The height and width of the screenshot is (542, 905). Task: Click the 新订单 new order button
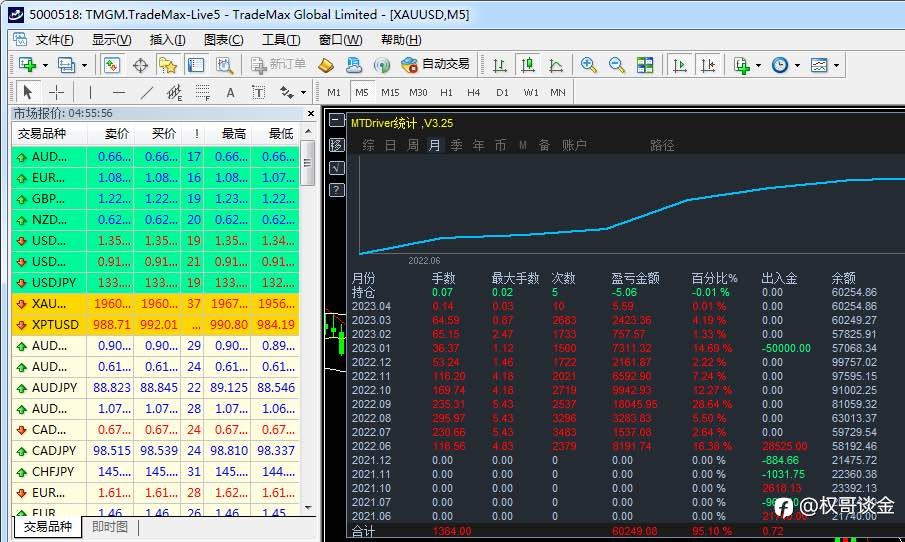pos(278,65)
